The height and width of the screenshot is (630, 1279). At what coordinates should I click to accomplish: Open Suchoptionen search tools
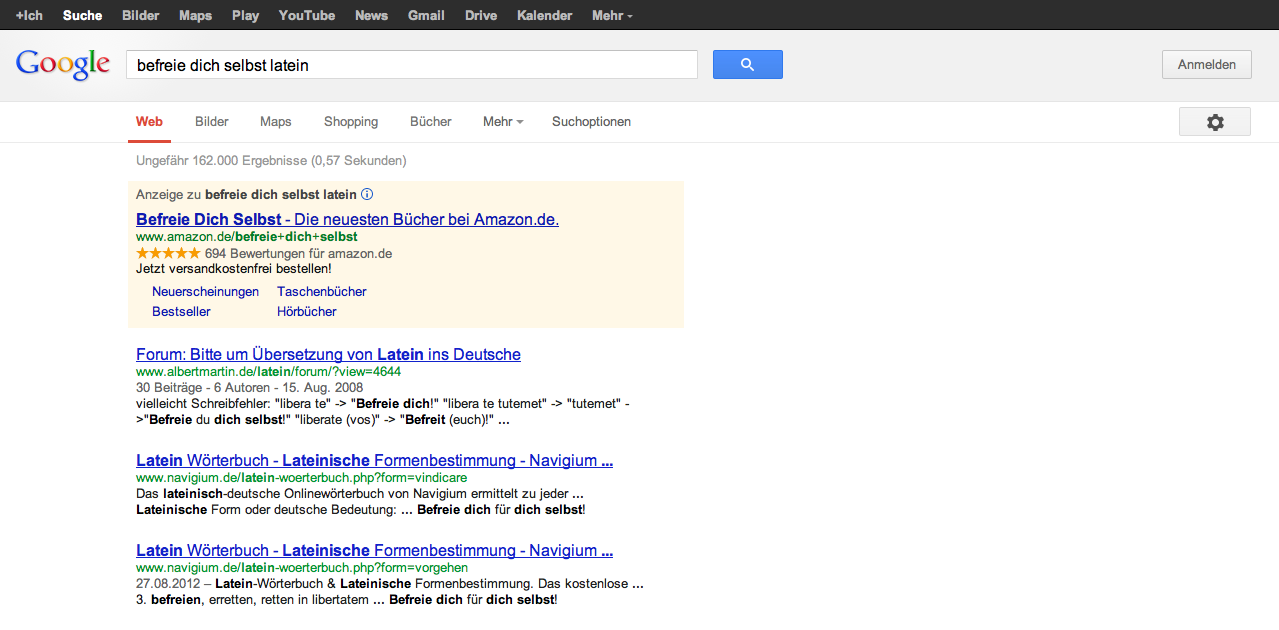point(591,122)
